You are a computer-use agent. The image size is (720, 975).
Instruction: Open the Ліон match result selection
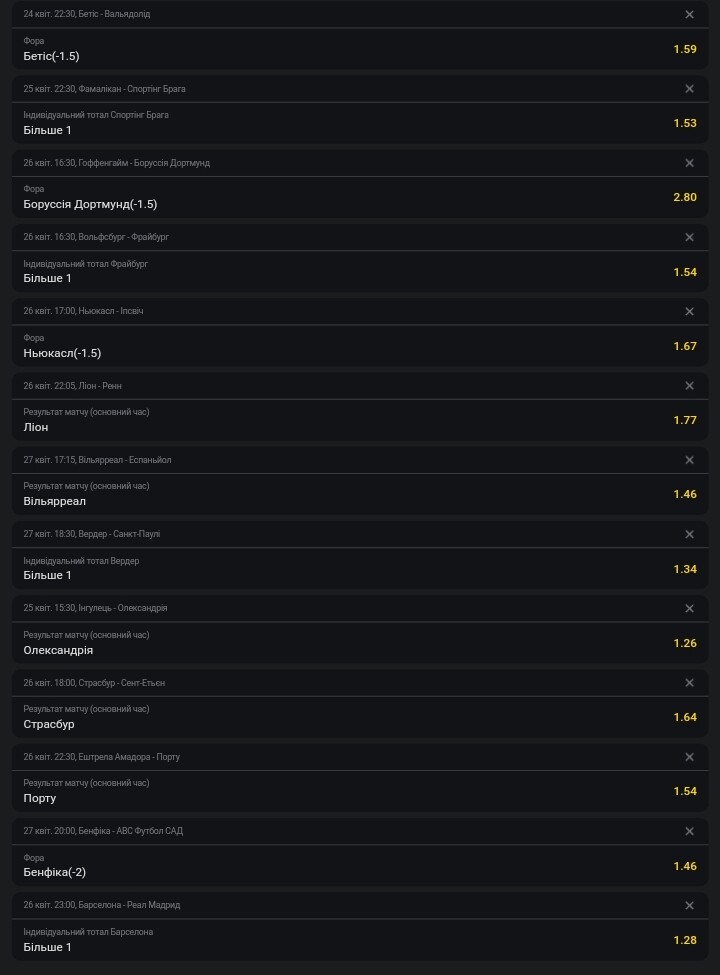360,420
